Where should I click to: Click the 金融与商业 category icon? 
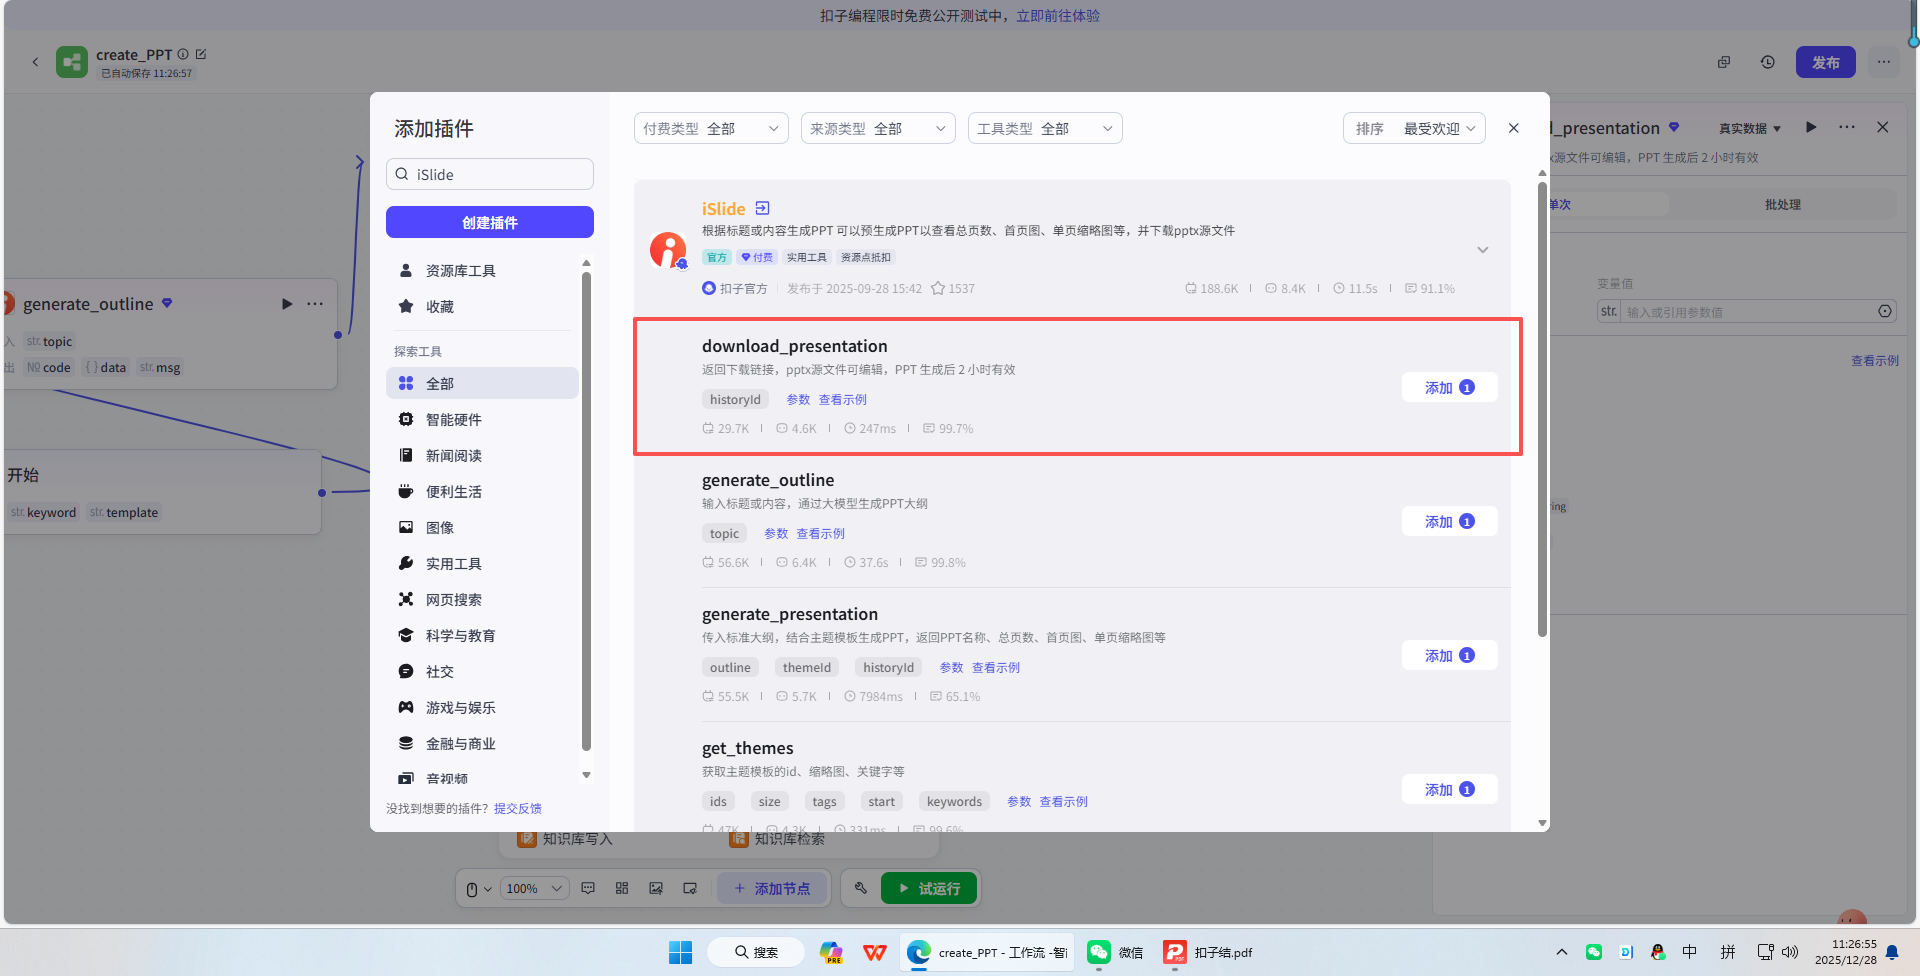point(406,743)
